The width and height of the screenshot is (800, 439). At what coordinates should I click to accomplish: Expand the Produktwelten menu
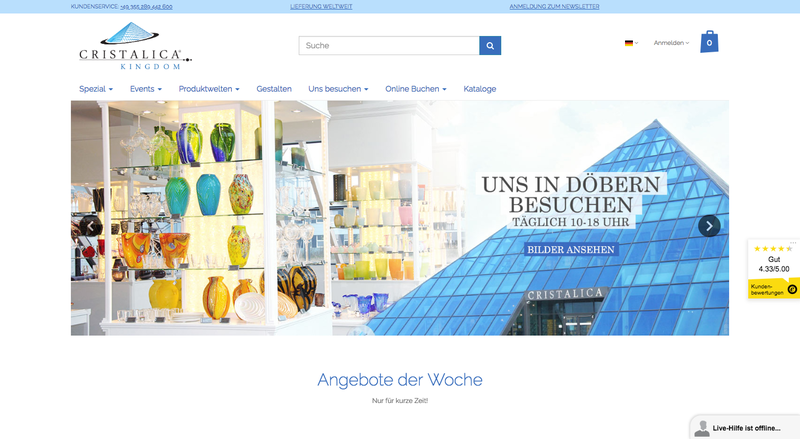(209, 89)
